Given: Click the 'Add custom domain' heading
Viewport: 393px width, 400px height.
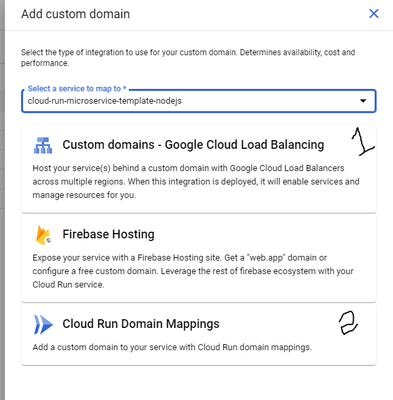Looking at the screenshot, I should 76,14.
